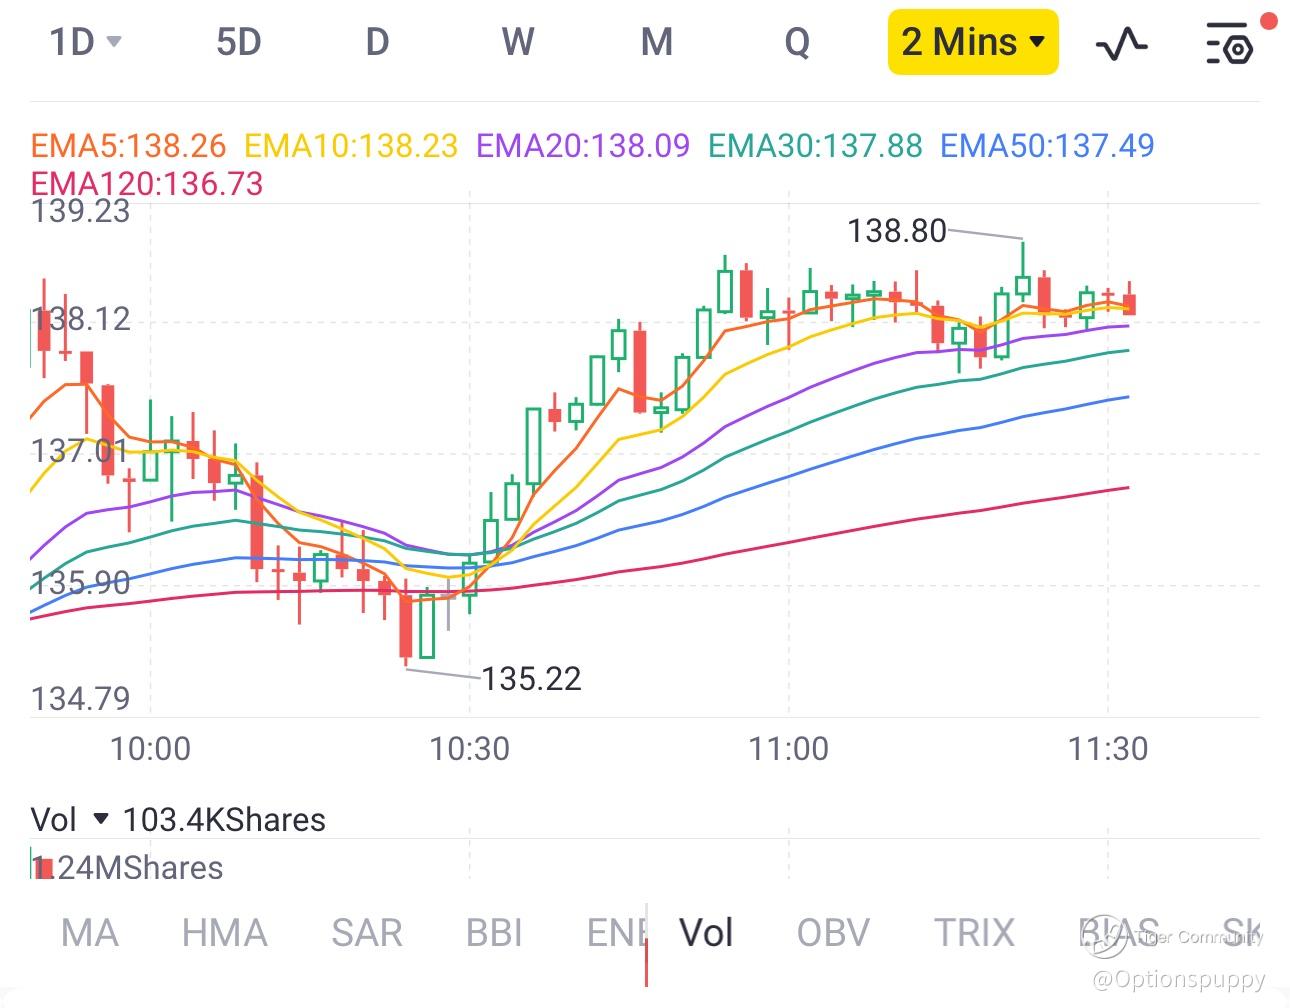
Task: Toggle the HMA indicator
Action: (224, 933)
